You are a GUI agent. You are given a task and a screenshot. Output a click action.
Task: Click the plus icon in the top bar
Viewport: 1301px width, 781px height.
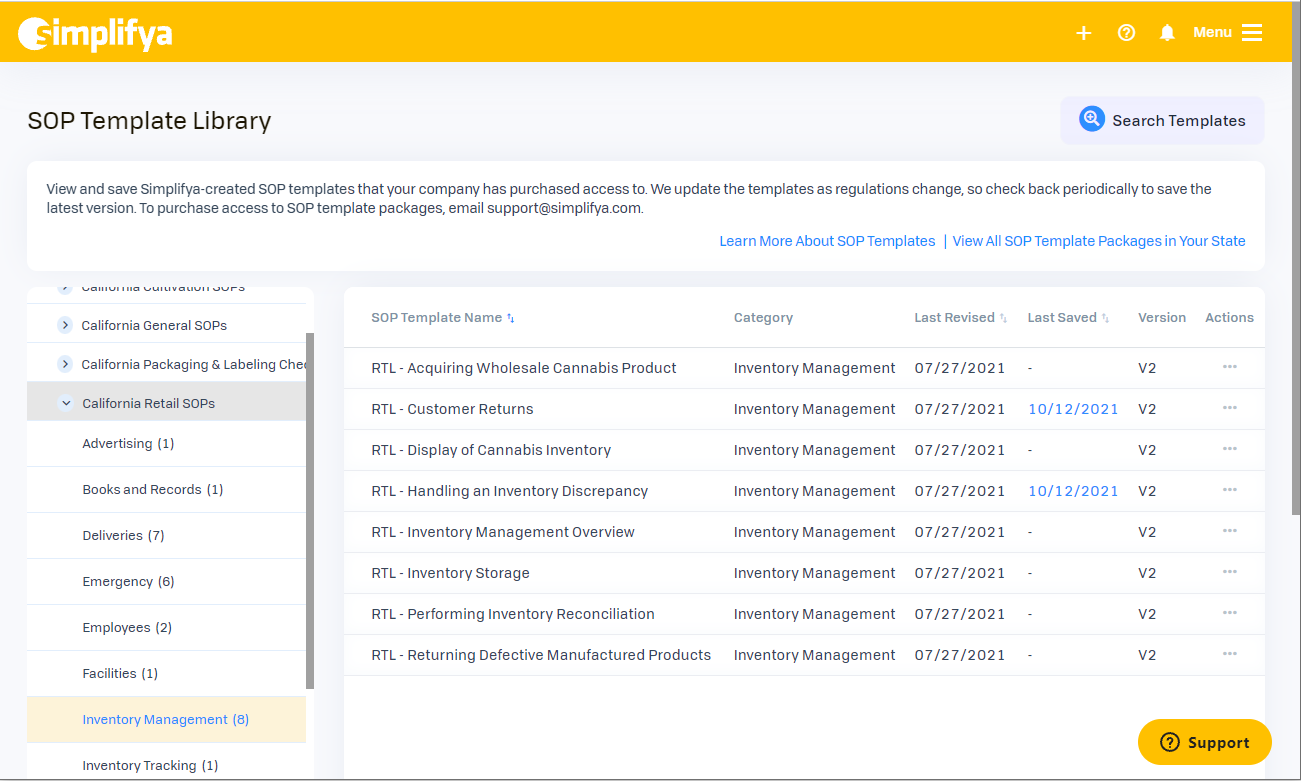click(x=1084, y=32)
